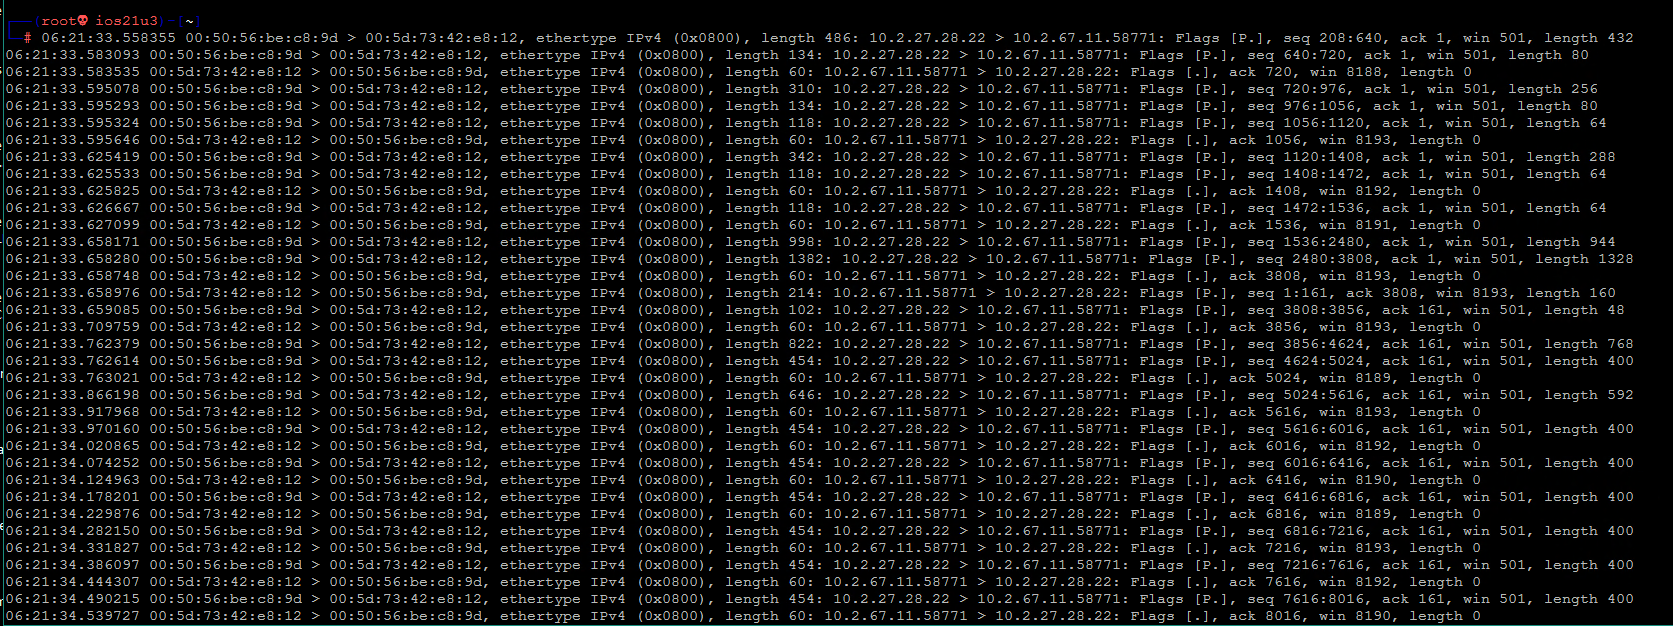Image resolution: width=1673 pixels, height=626 pixels.
Task: Click 'length 48' payload length
Action: 1584,310
